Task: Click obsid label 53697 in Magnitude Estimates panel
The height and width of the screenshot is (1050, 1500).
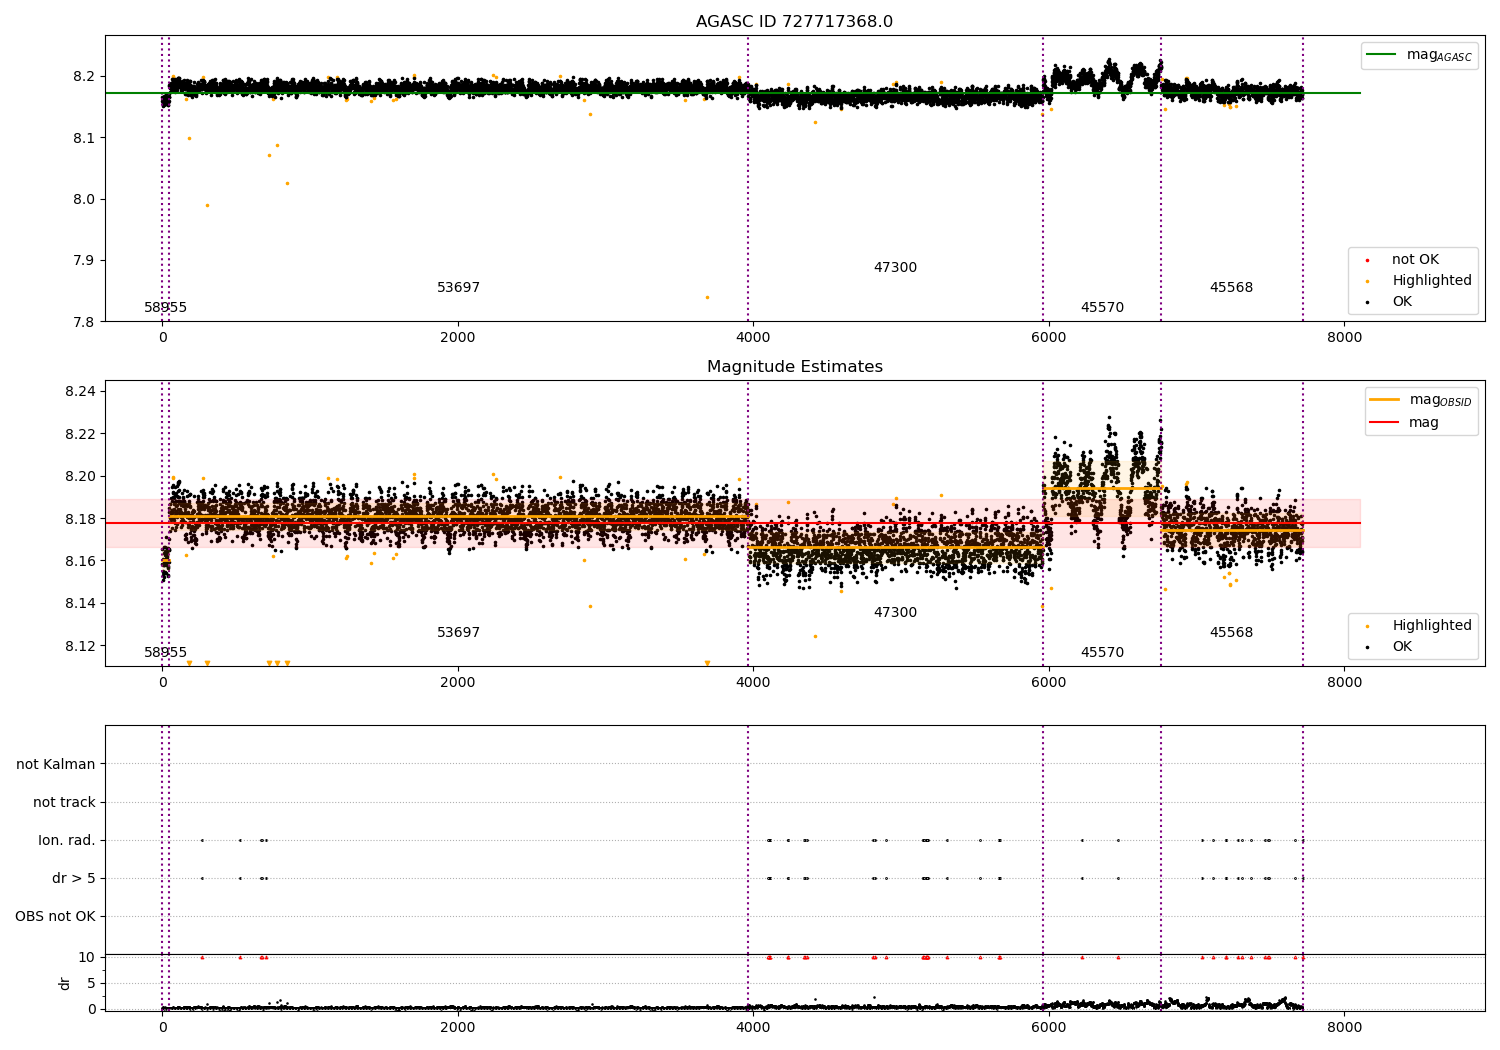Action: pos(458,633)
